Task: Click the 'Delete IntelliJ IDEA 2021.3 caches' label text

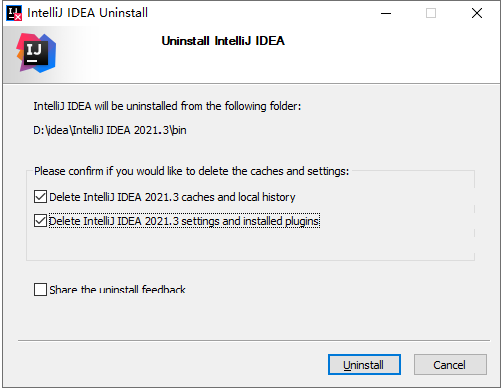Action: [x=131, y=197]
